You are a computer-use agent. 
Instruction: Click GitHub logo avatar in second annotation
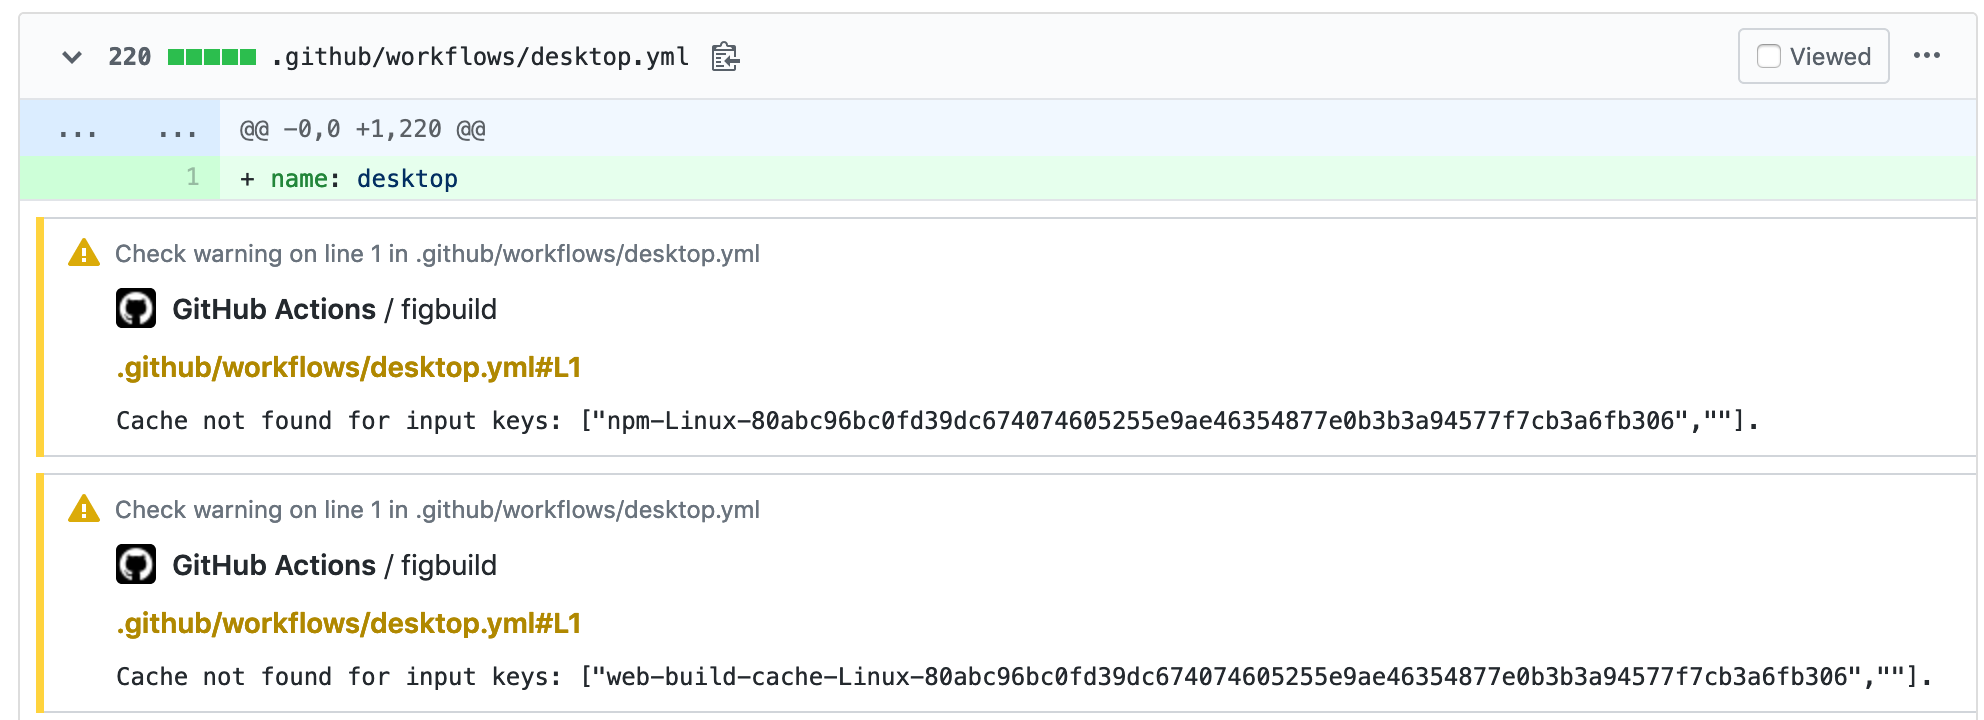click(136, 564)
